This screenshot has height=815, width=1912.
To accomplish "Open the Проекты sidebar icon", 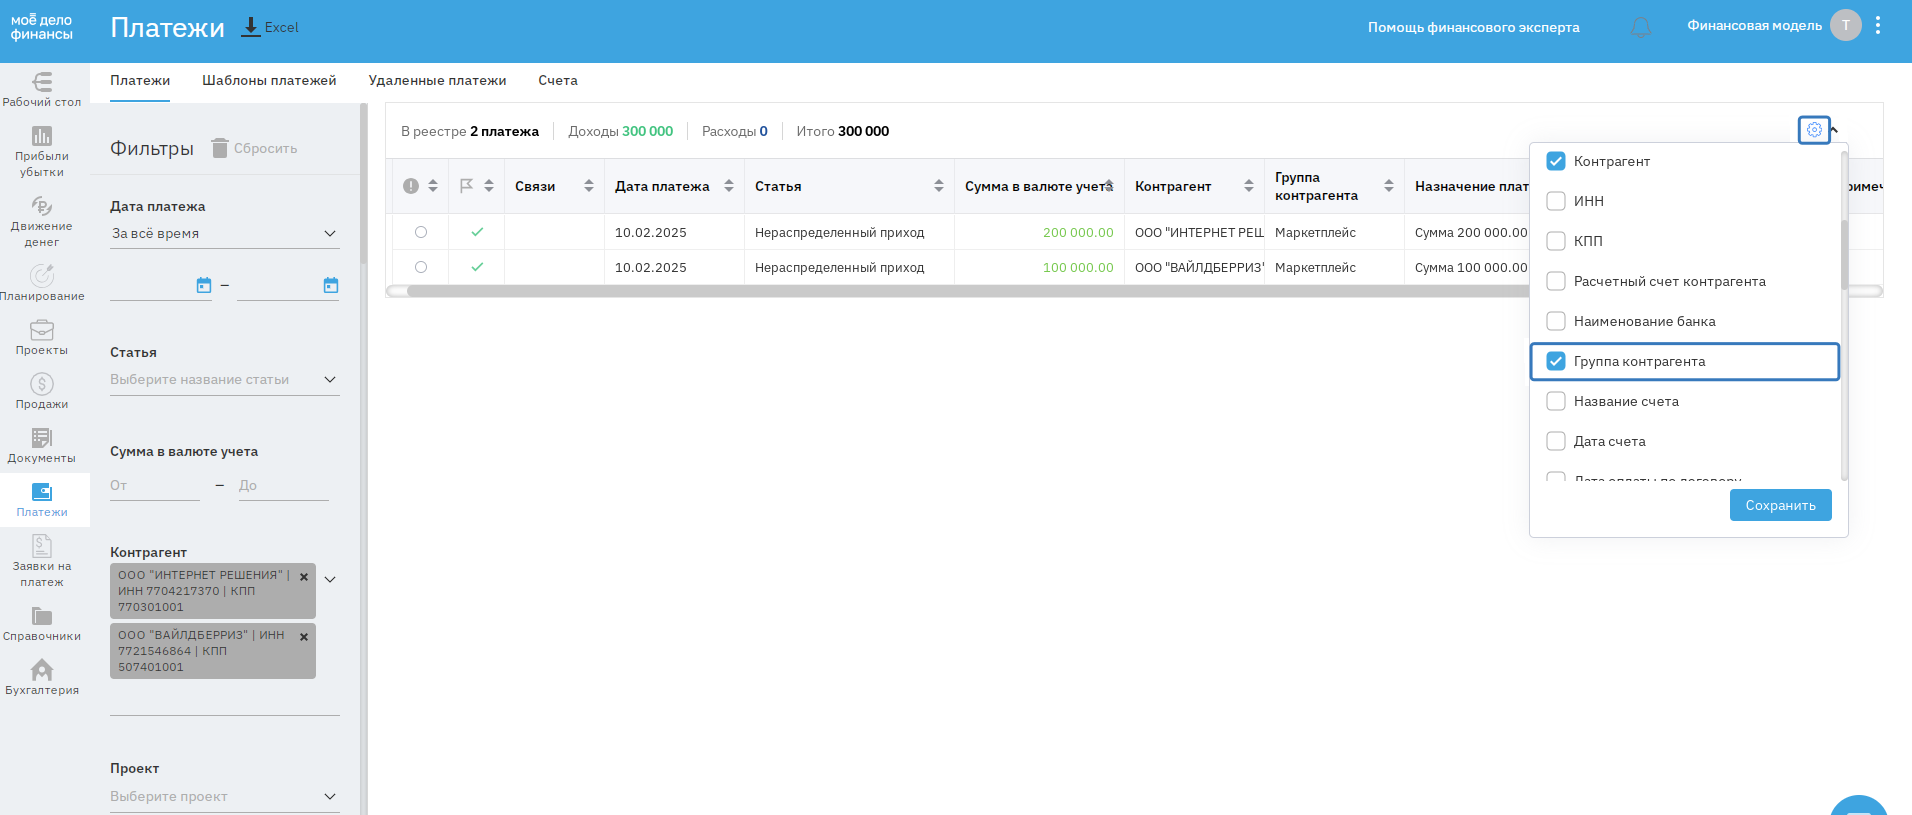I will tap(42, 330).
